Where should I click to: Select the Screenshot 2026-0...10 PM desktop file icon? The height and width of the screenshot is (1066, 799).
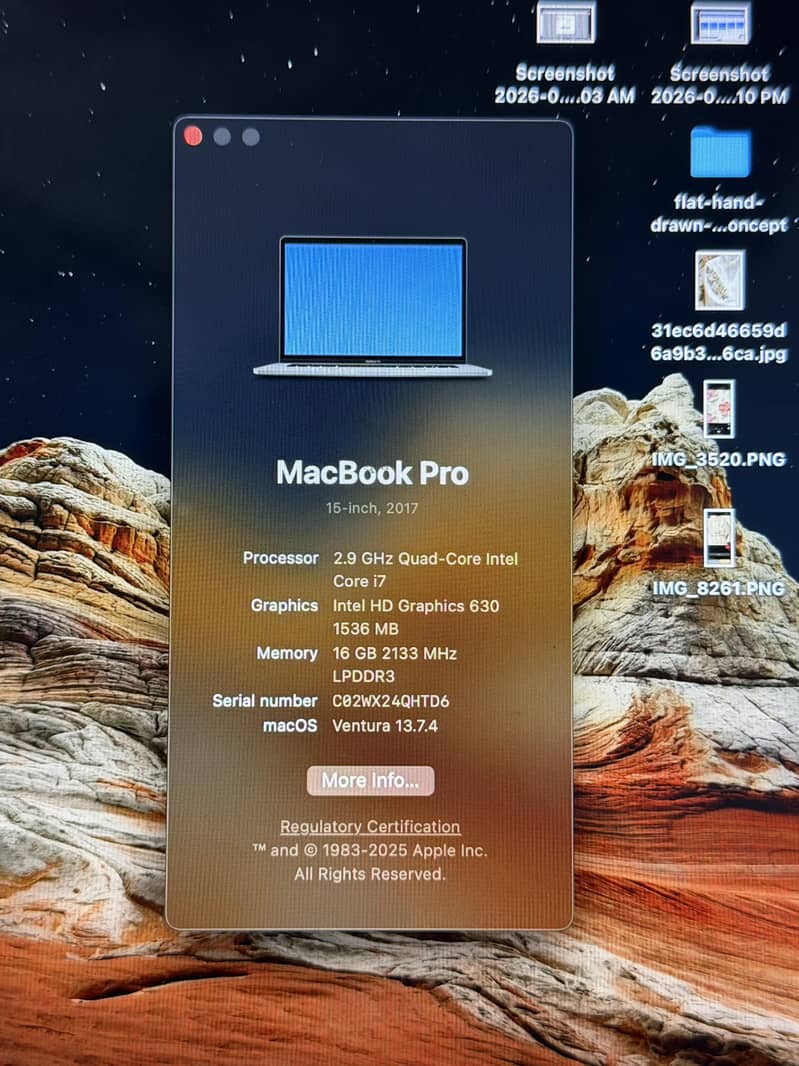coord(720,22)
